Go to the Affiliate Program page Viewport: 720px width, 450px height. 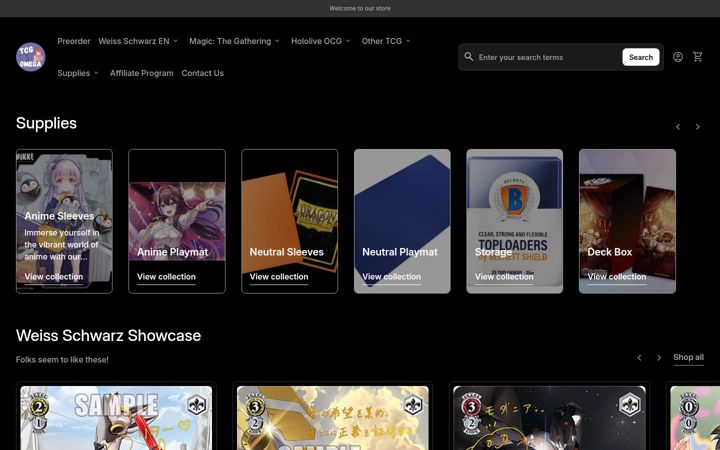tap(141, 73)
